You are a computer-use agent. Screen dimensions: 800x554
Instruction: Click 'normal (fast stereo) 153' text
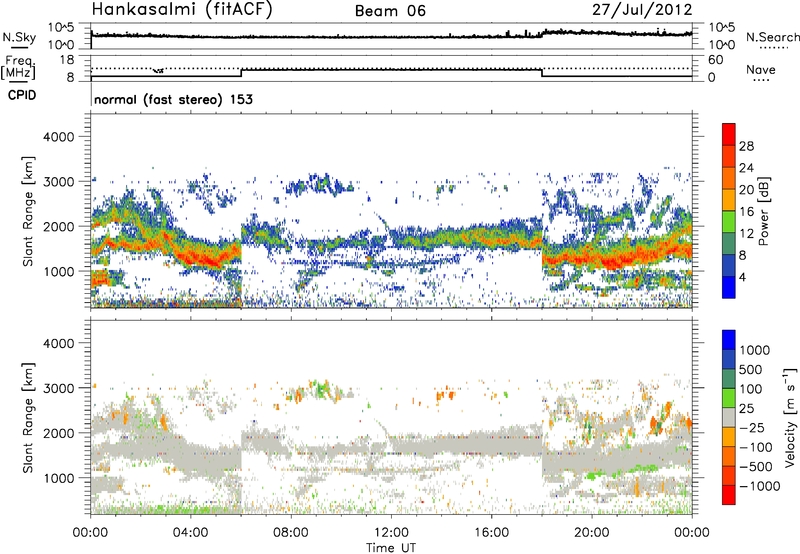click(x=173, y=99)
